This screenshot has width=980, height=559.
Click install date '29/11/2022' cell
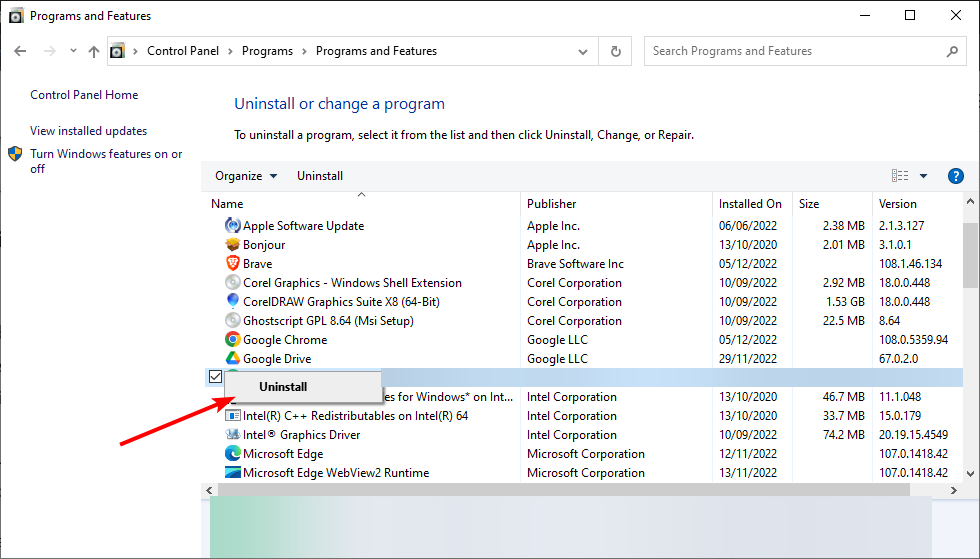point(748,358)
